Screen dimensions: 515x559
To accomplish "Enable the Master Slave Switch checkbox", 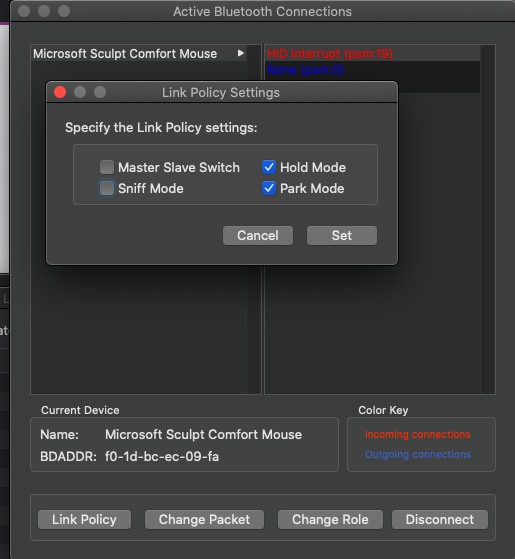I will [107, 167].
